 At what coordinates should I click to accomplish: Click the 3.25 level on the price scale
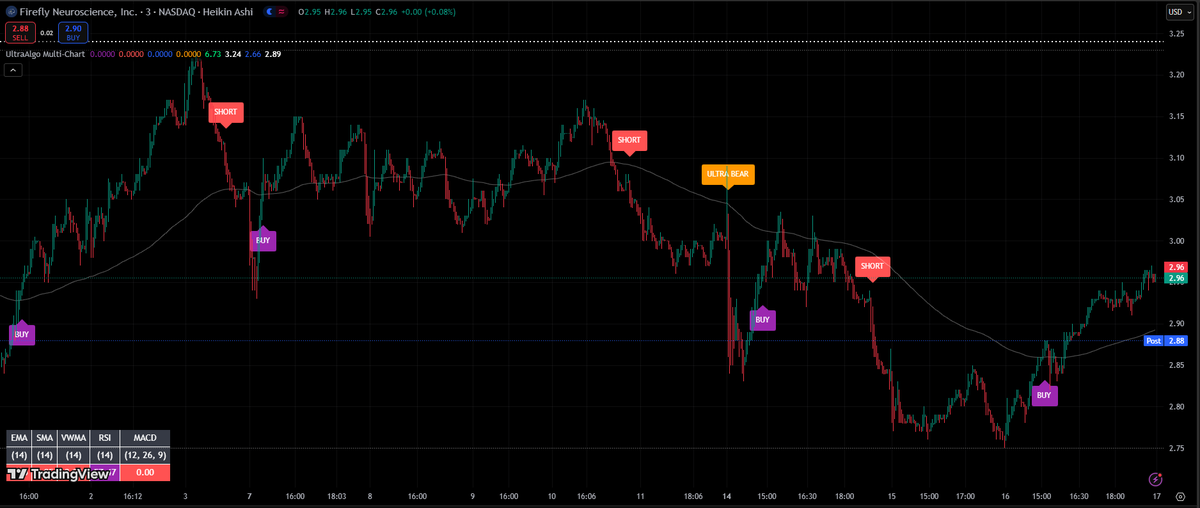coord(1176,33)
